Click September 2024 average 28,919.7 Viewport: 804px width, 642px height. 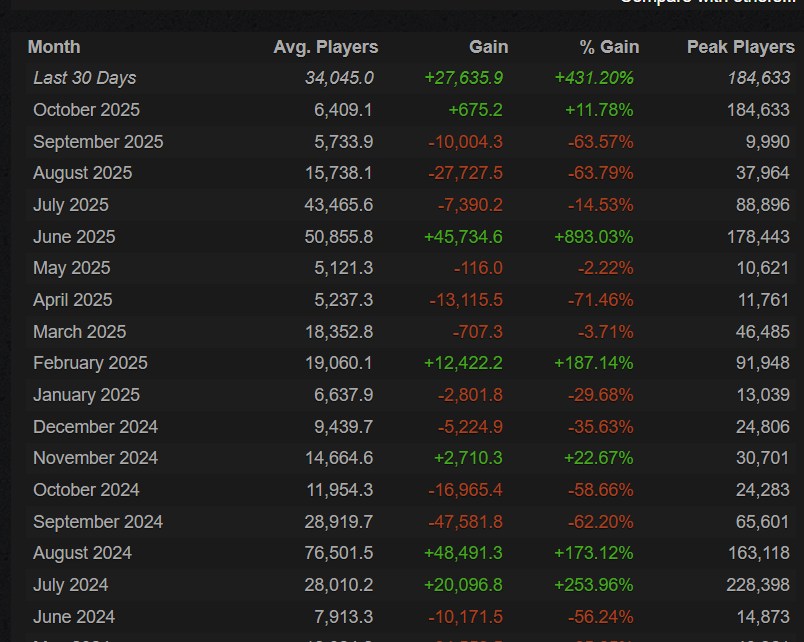(338, 521)
